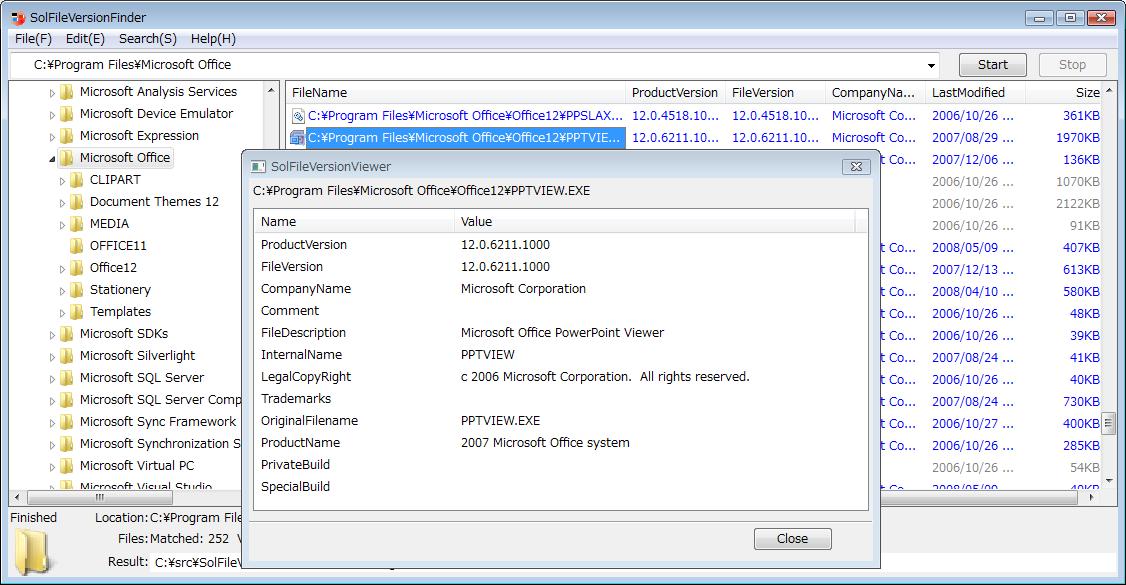
Task: Open the Edit(E) menu
Action: [85, 39]
